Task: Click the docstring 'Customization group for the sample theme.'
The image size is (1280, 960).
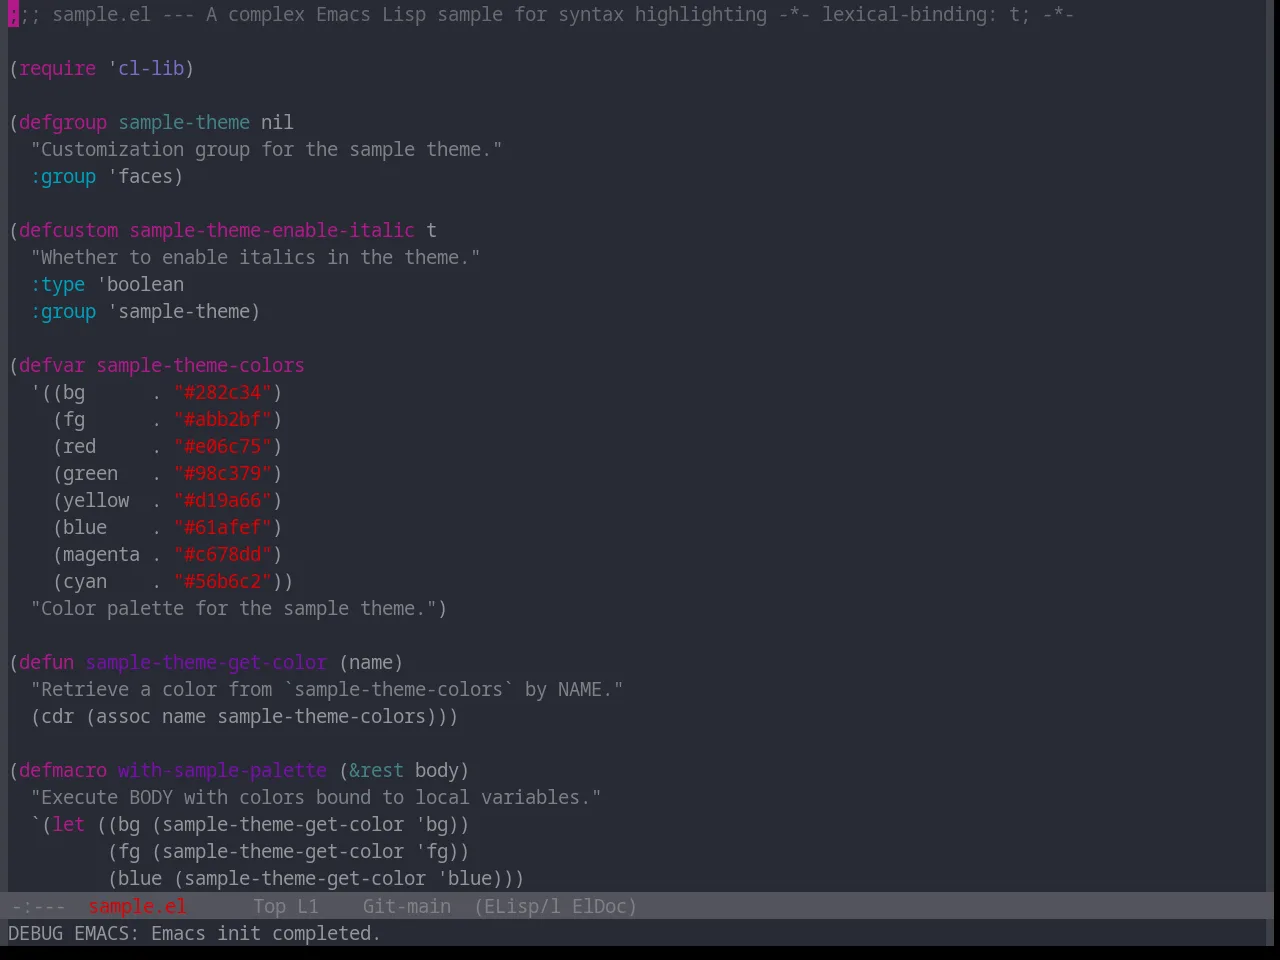Action: pyautogui.click(x=266, y=149)
